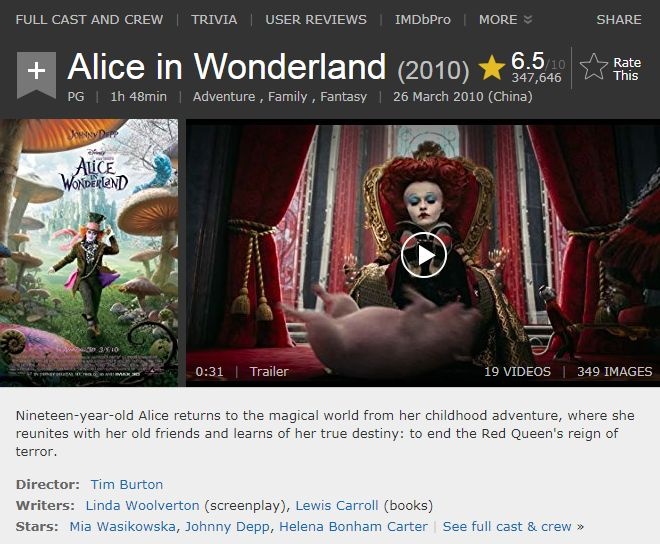
Task: Click See full cast & crew link
Action: [513, 526]
